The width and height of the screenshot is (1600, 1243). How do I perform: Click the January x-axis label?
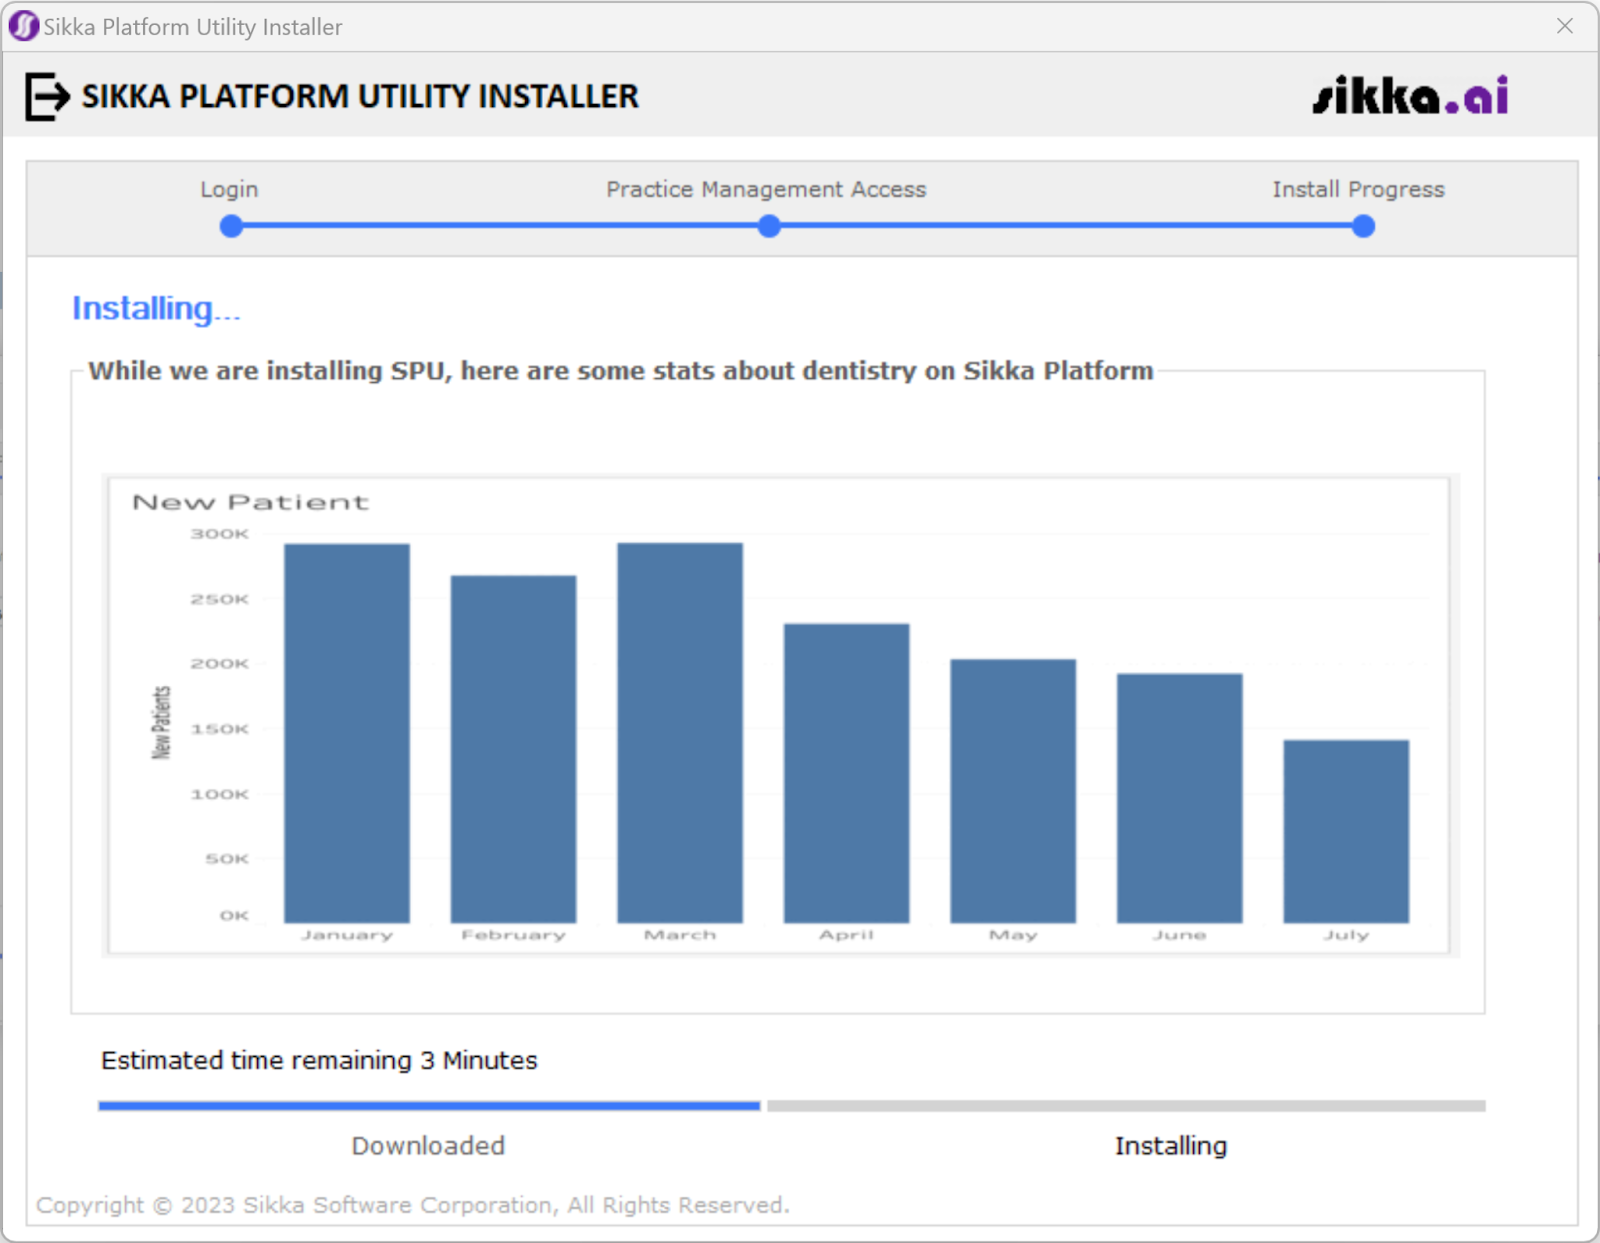(x=347, y=935)
